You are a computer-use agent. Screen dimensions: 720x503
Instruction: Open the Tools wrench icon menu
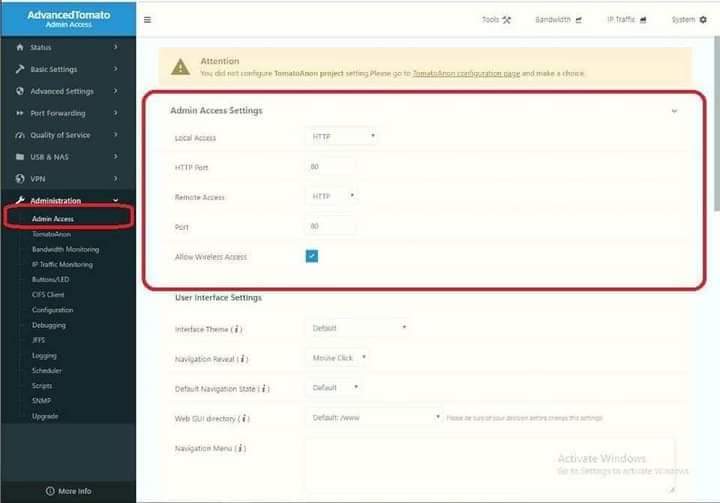[506, 19]
